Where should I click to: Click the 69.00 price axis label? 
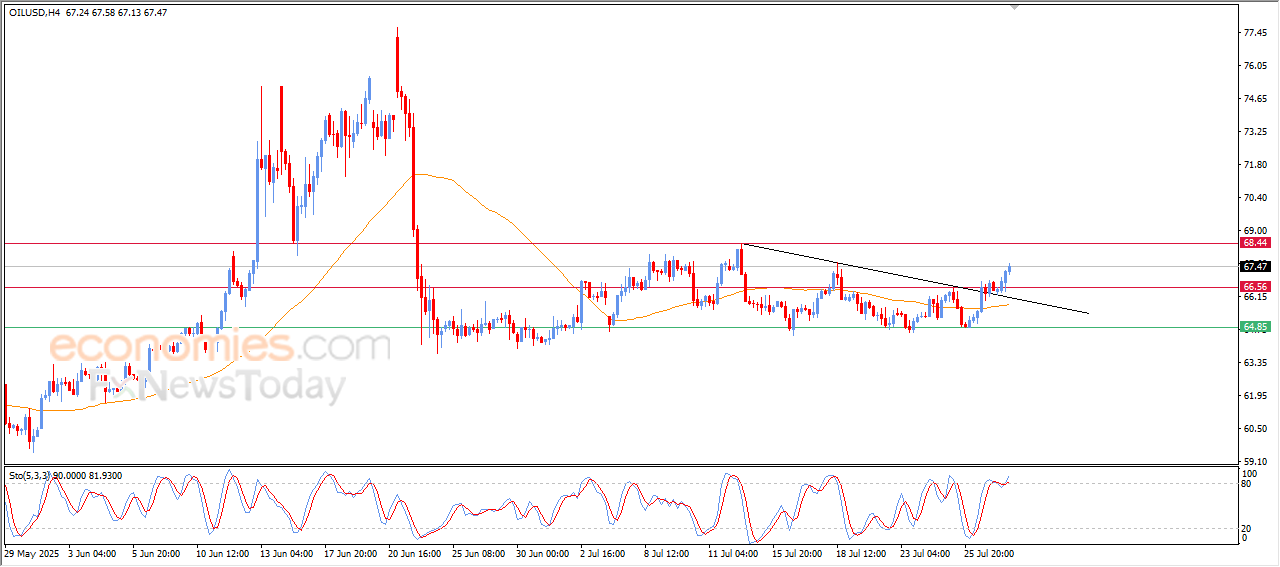click(x=1255, y=231)
